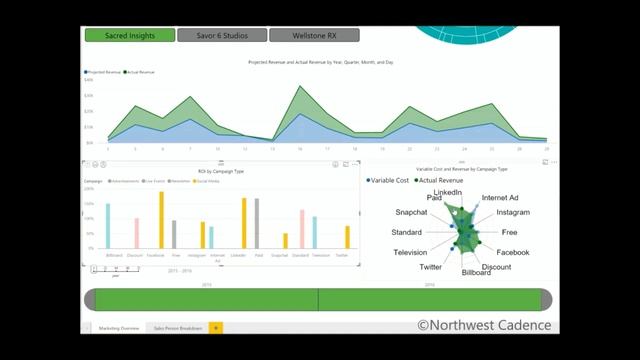
Task: Open the Sales Person Breakdown page tab
Action: click(x=178, y=328)
